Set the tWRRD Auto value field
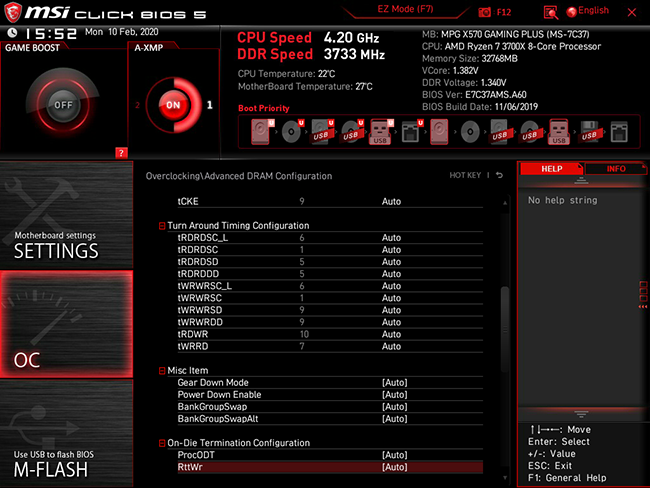The image size is (650, 488). [391, 346]
